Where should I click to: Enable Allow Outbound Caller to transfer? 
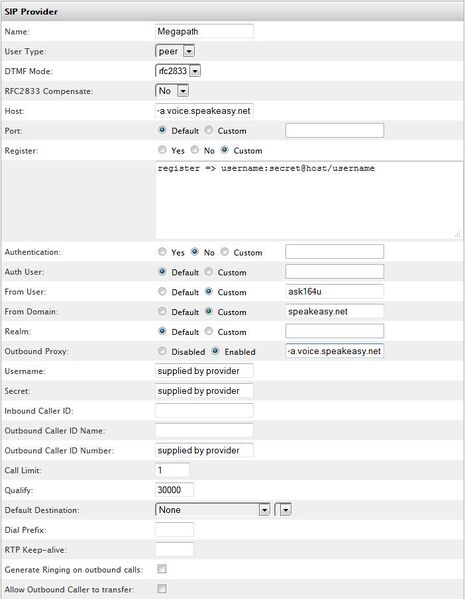pyautogui.click(x=162, y=589)
